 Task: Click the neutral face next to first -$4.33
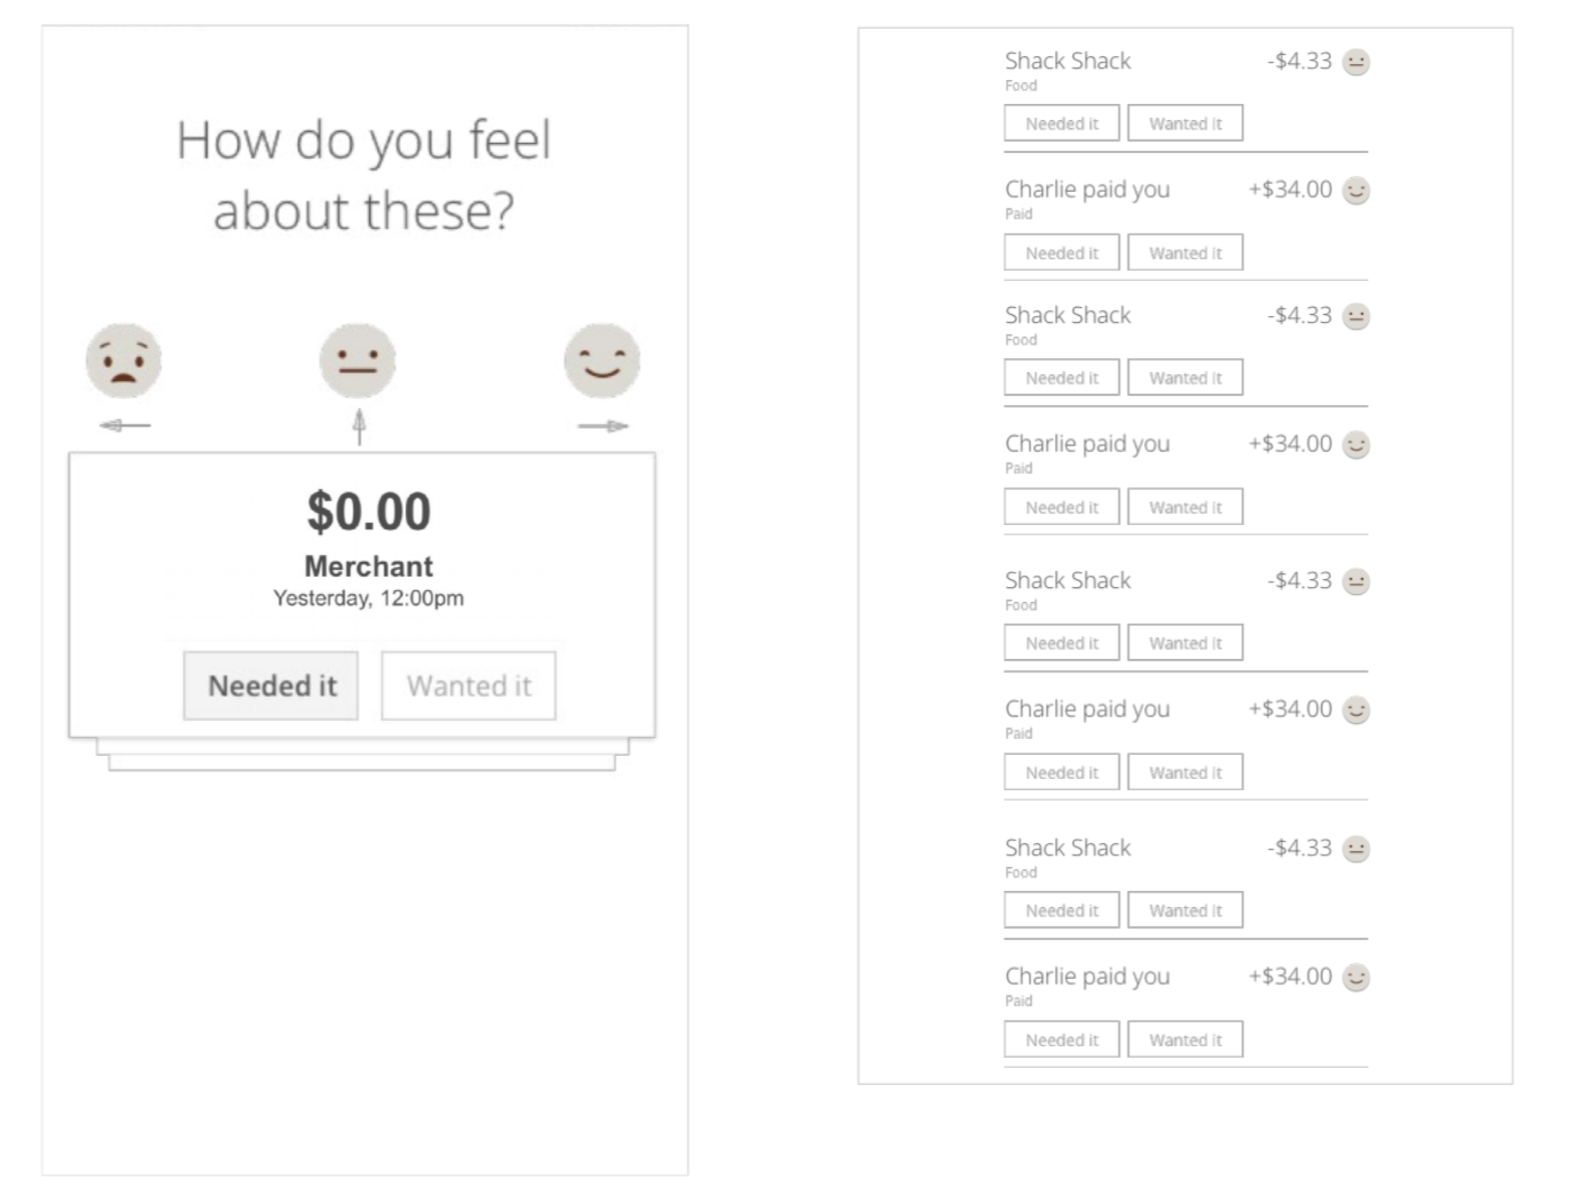1356,62
